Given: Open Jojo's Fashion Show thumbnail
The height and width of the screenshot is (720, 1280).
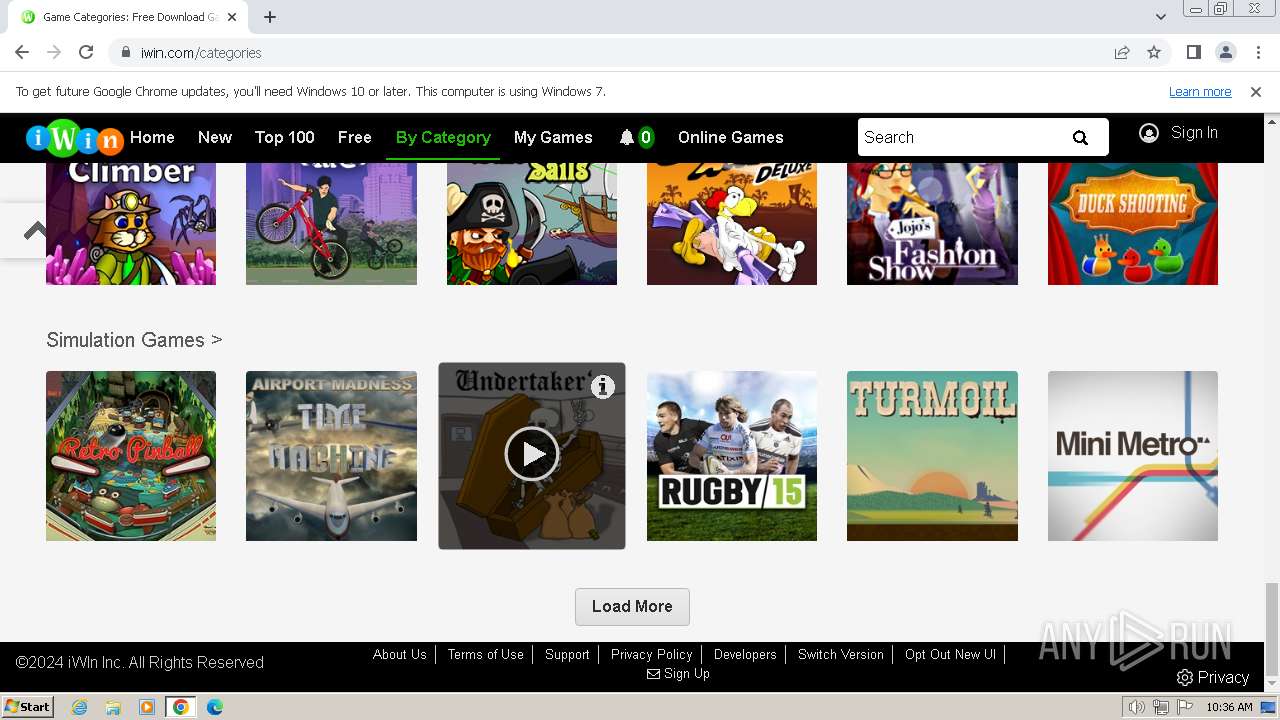Looking at the screenshot, I should click(932, 224).
